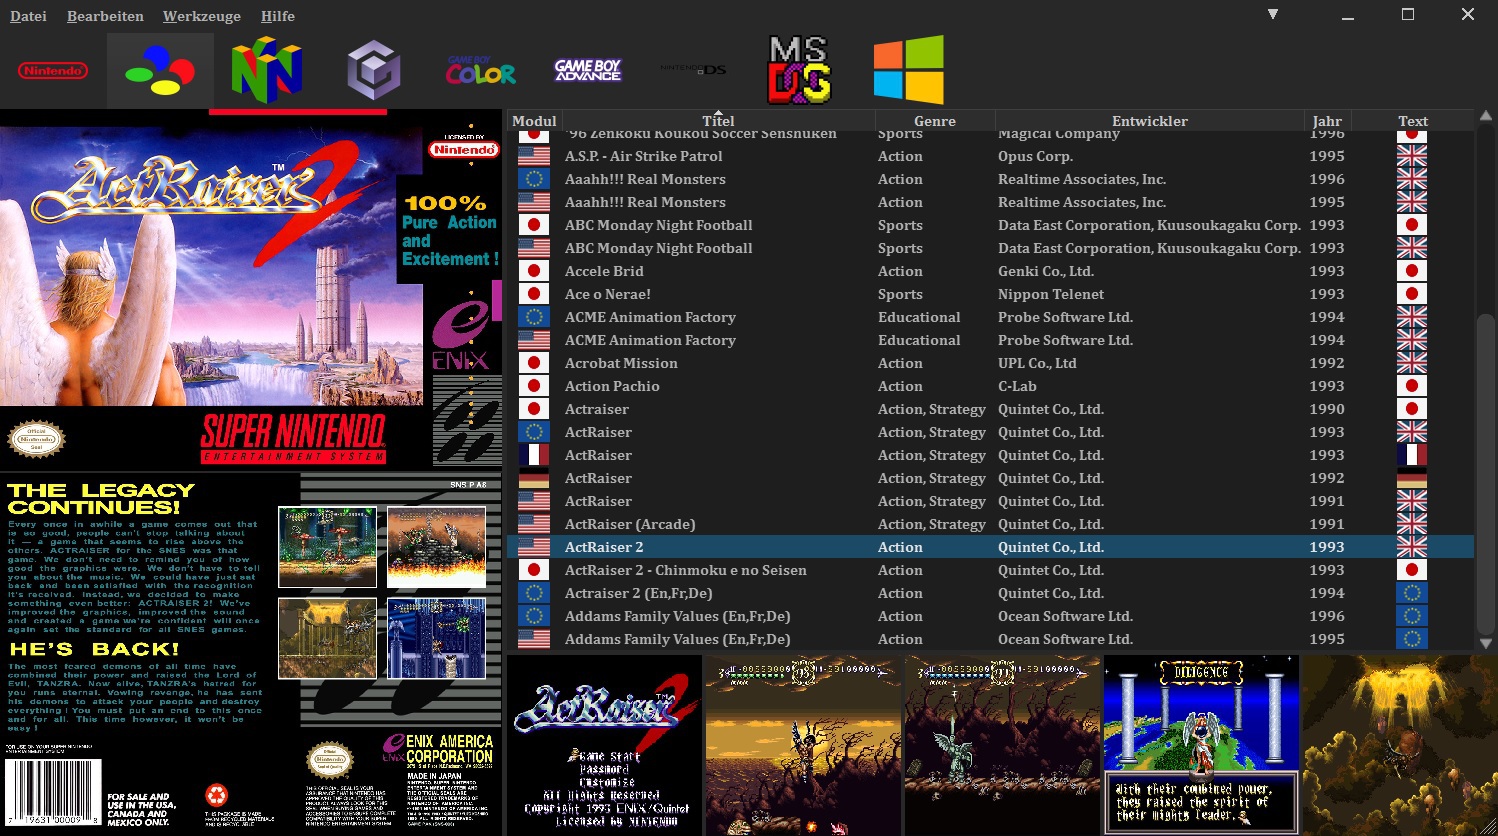Select the ActRaiser (Arcade) title

[x=630, y=524]
